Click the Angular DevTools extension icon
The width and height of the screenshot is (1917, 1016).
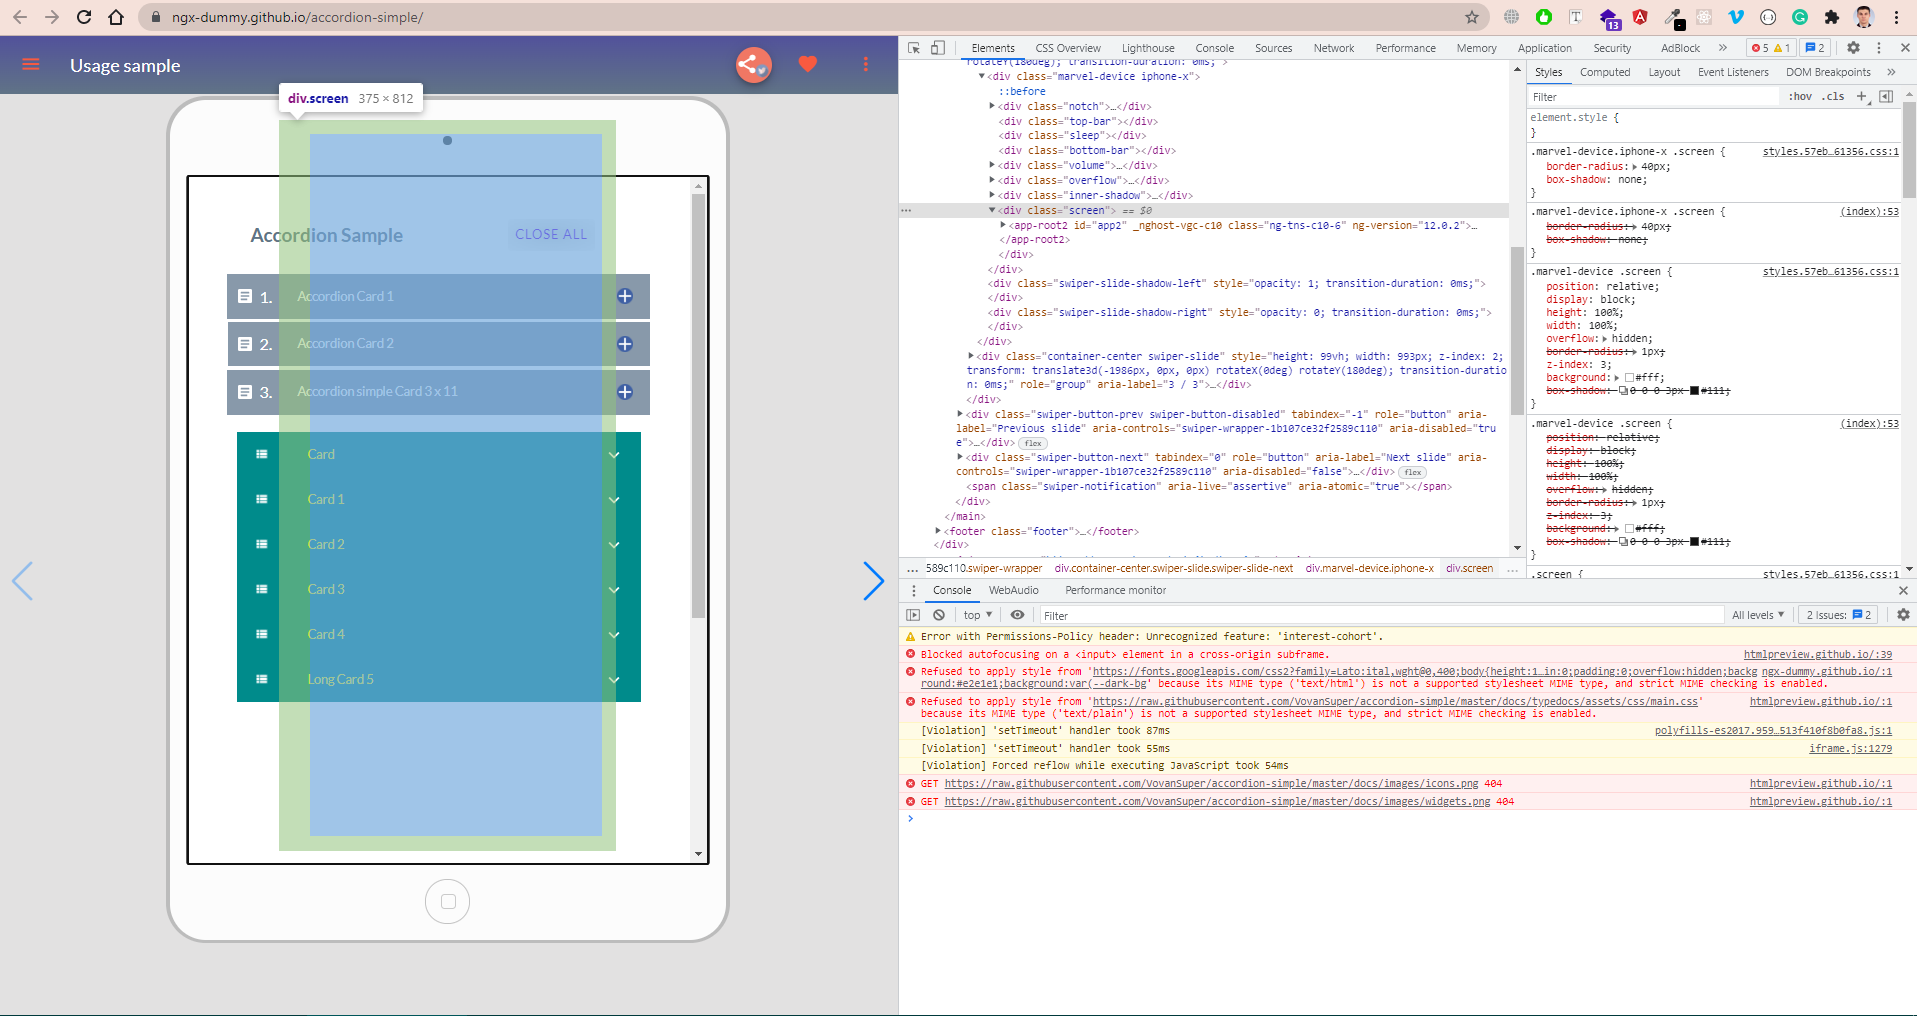(x=1640, y=17)
